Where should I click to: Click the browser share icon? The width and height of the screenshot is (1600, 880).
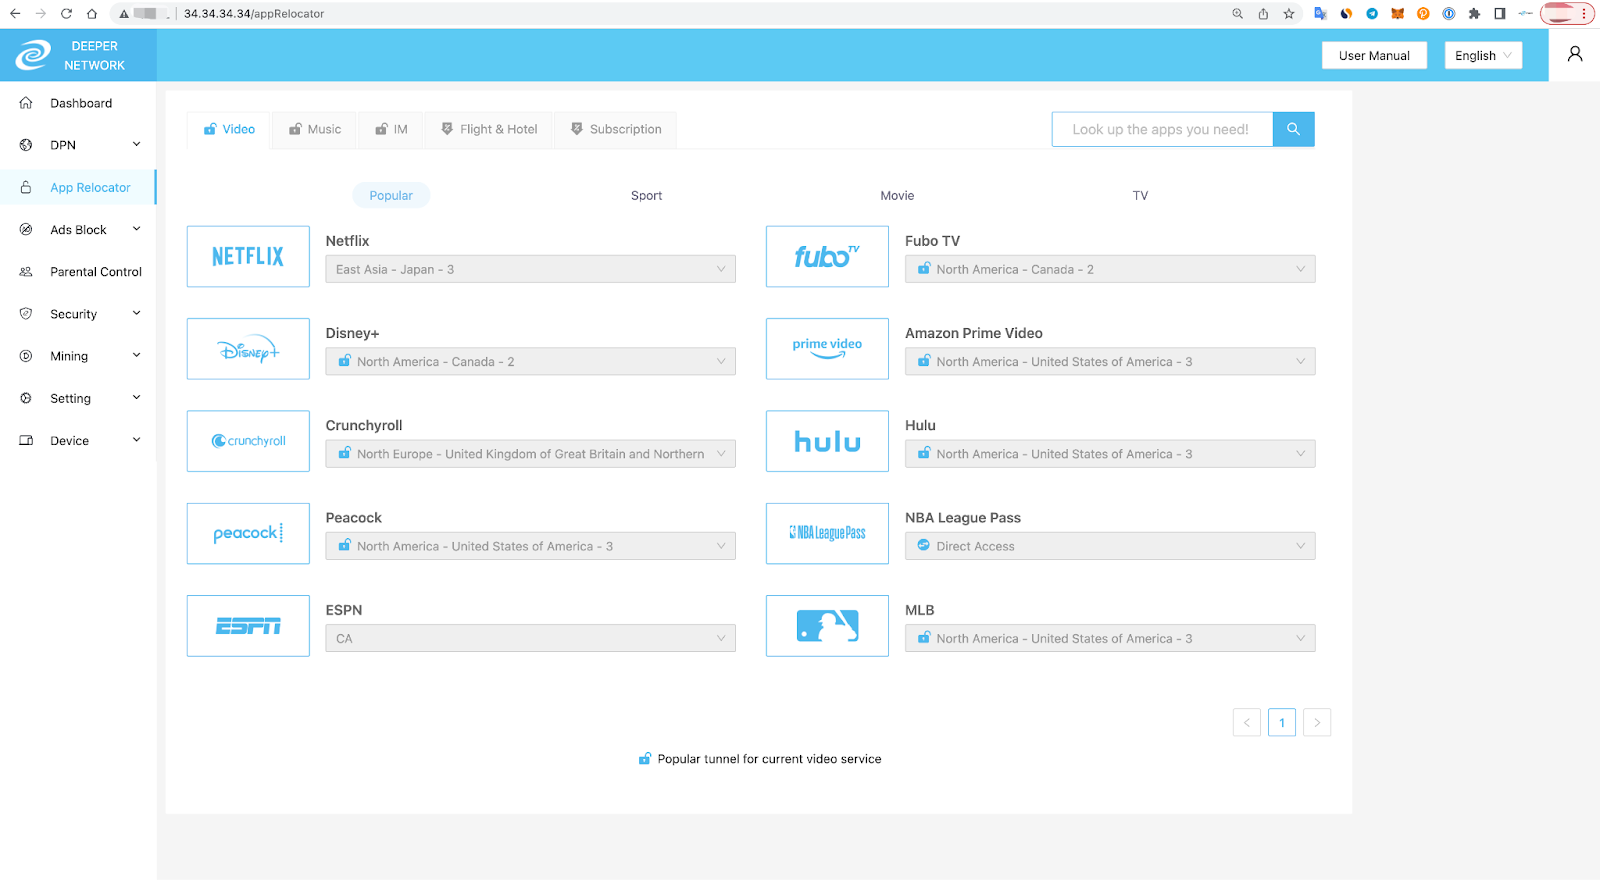click(x=1263, y=14)
